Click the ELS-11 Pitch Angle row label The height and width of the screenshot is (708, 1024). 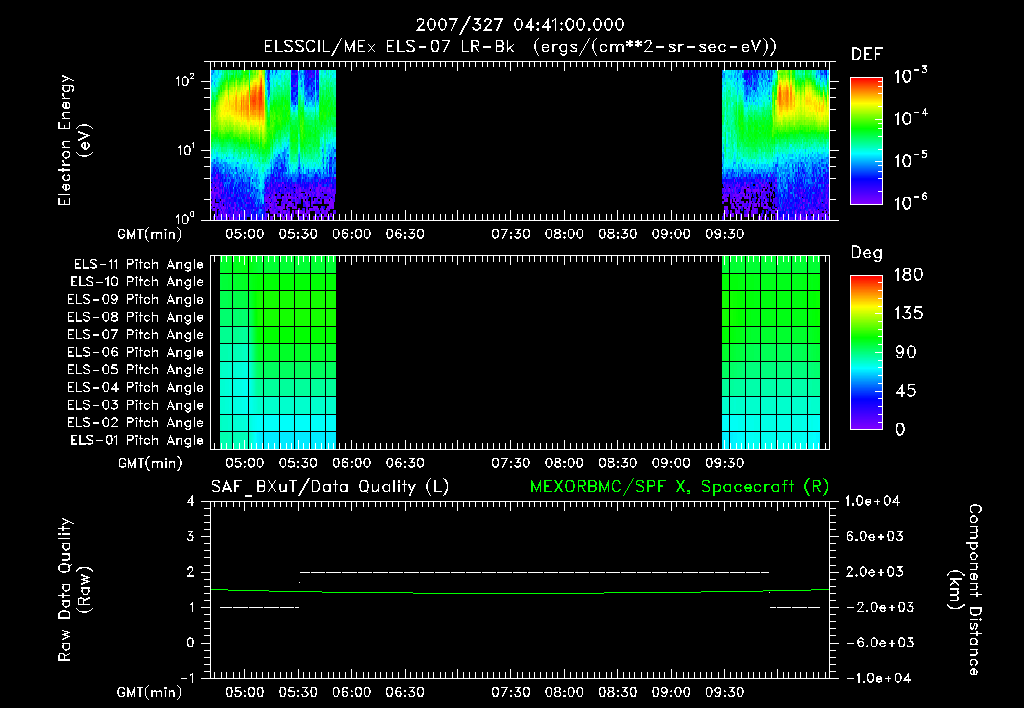(x=138, y=265)
